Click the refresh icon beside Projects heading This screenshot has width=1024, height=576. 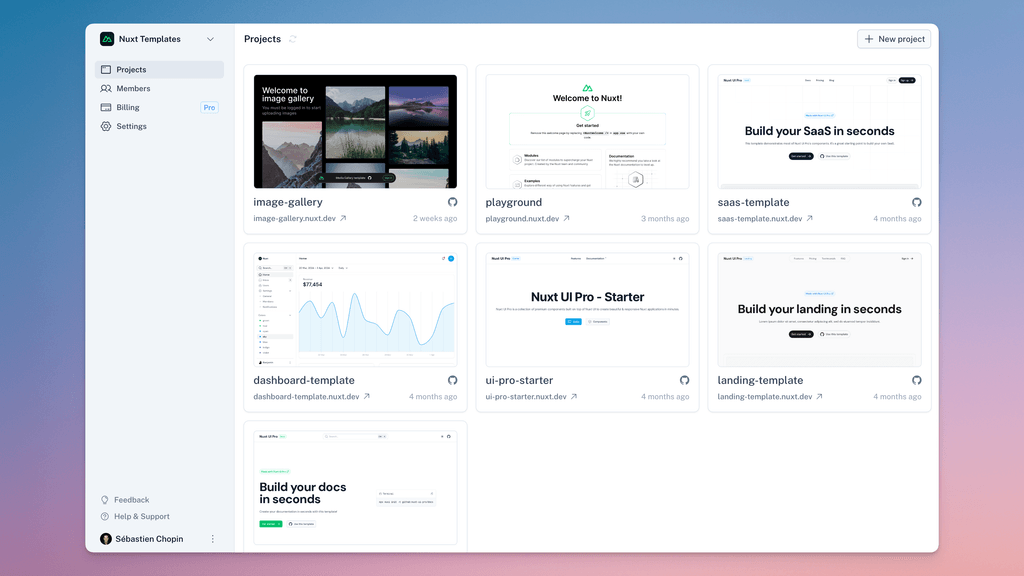(291, 38)
